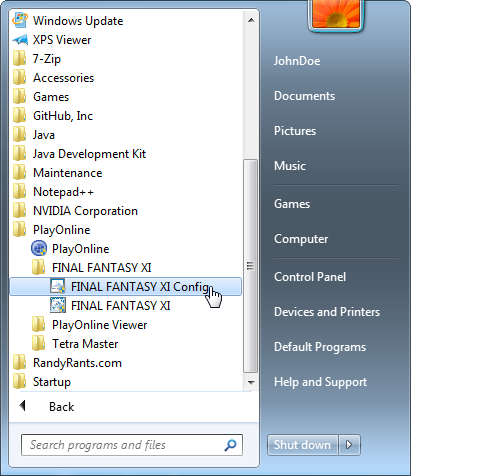Click the scroll down arrow in programs list
This screenshot has width=491, height=476.
coord(251,382)
